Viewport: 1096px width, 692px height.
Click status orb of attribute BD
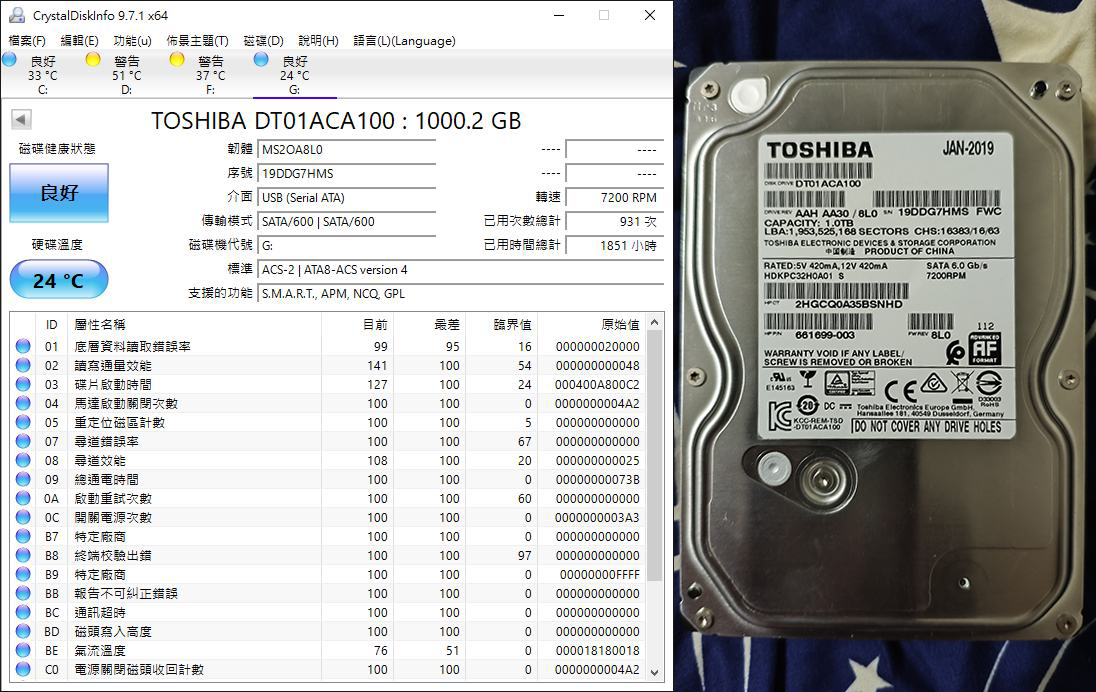click(x=23, y=631)
